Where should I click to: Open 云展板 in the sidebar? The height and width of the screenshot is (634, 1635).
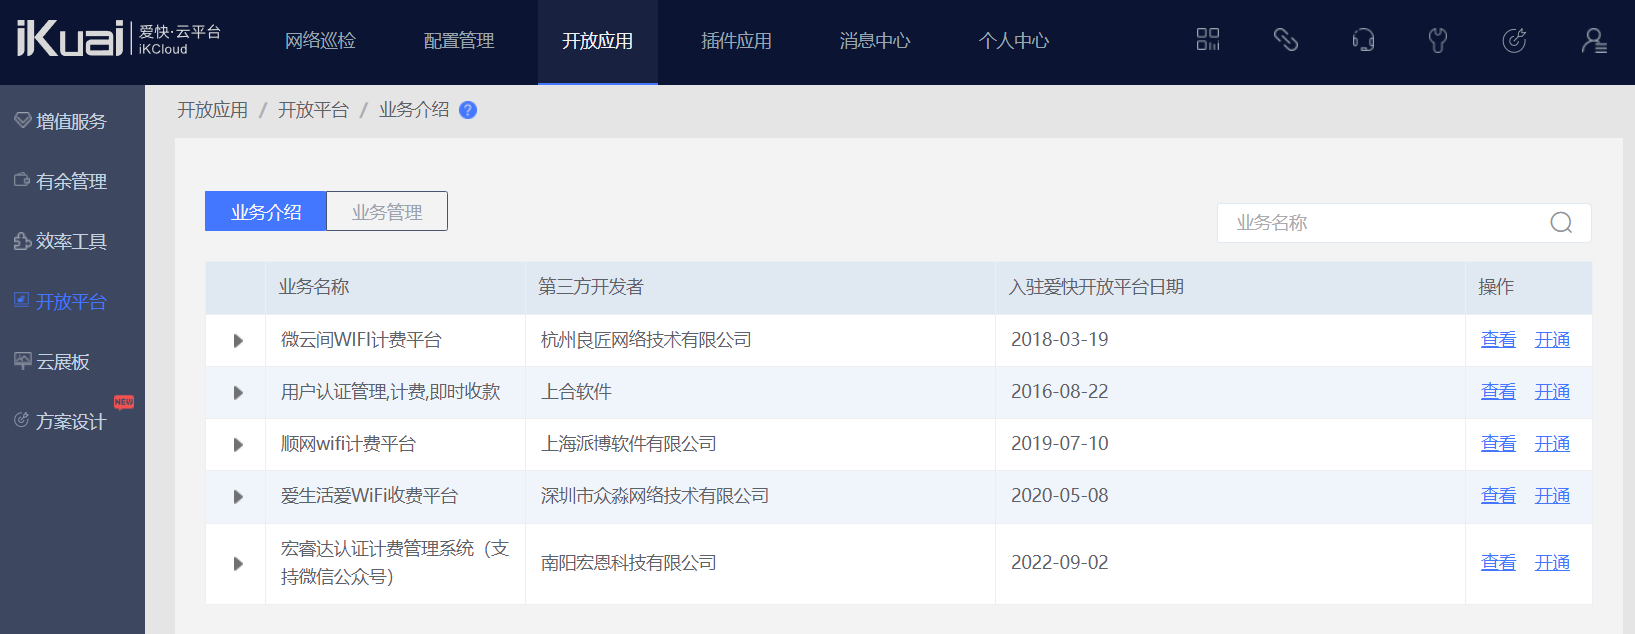tap(63, 361)
